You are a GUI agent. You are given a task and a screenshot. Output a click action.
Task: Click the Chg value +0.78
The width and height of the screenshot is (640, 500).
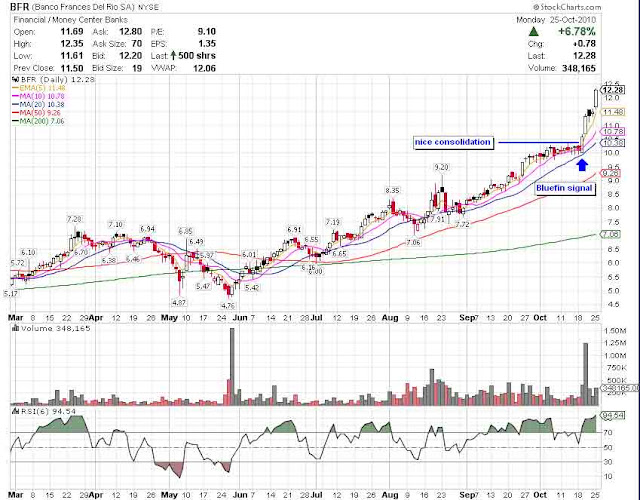[x=584, y=44]
